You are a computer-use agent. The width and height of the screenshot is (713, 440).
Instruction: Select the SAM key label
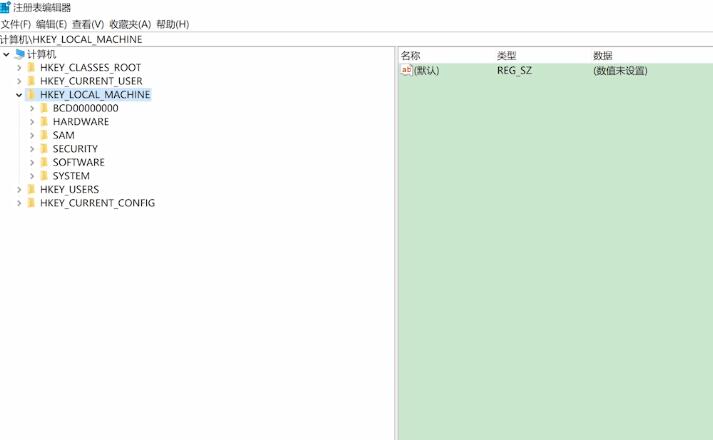tap(64, 135)
